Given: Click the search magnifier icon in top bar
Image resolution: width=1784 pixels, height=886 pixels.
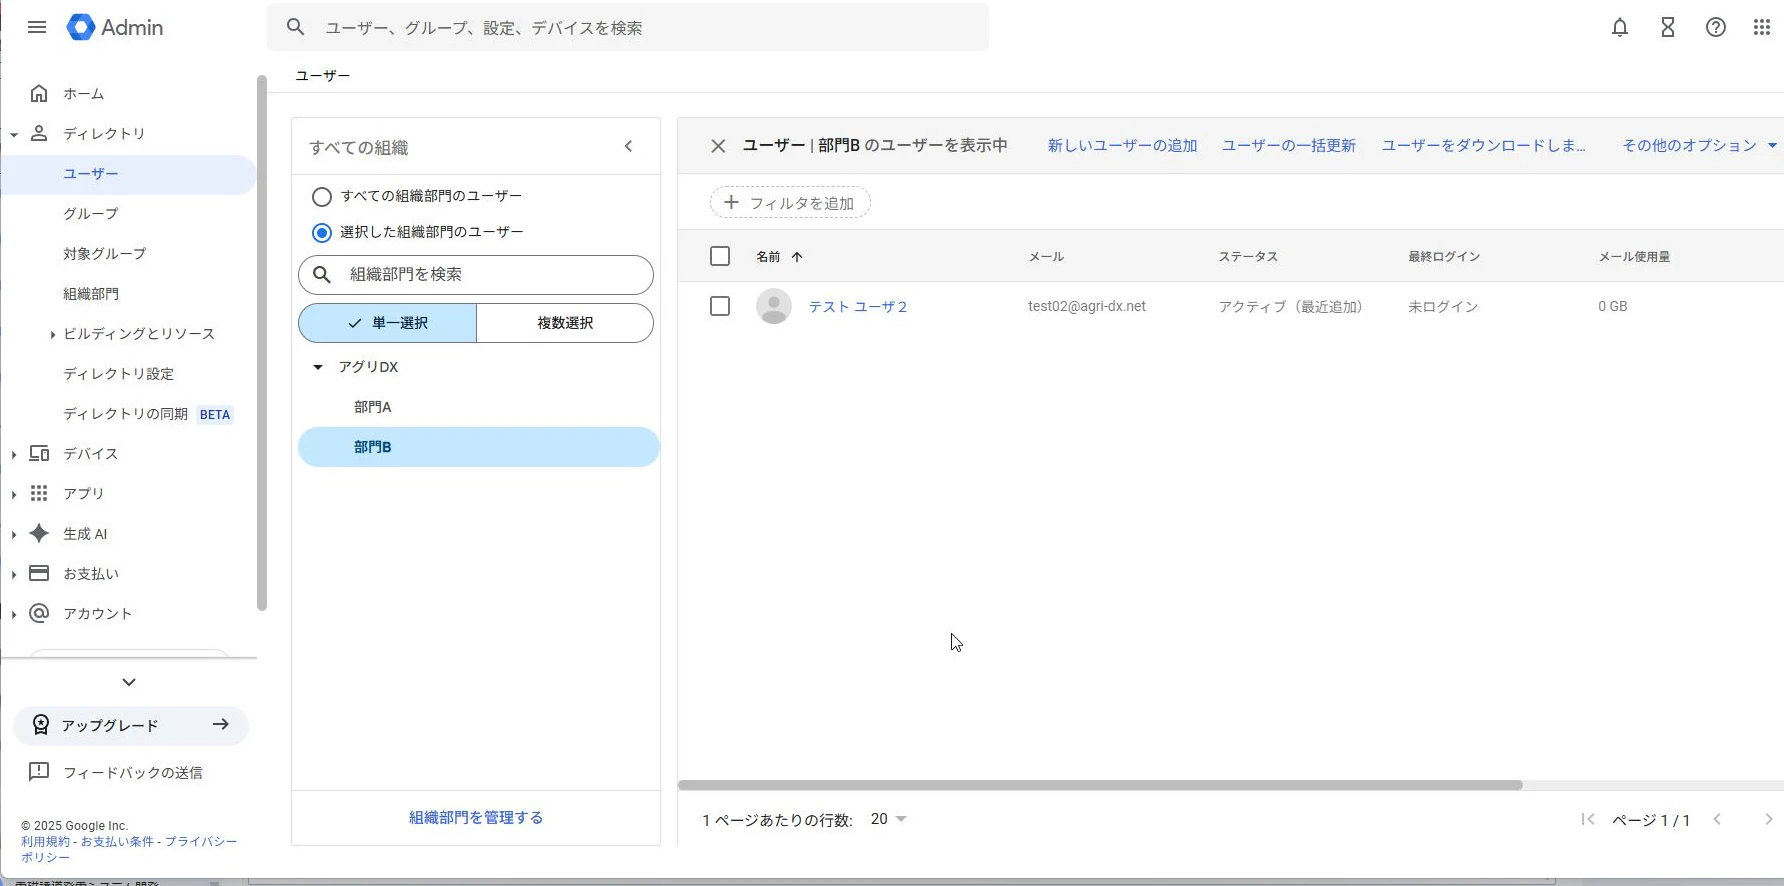Looking at the screenshot, I should (x=295, y=27).
